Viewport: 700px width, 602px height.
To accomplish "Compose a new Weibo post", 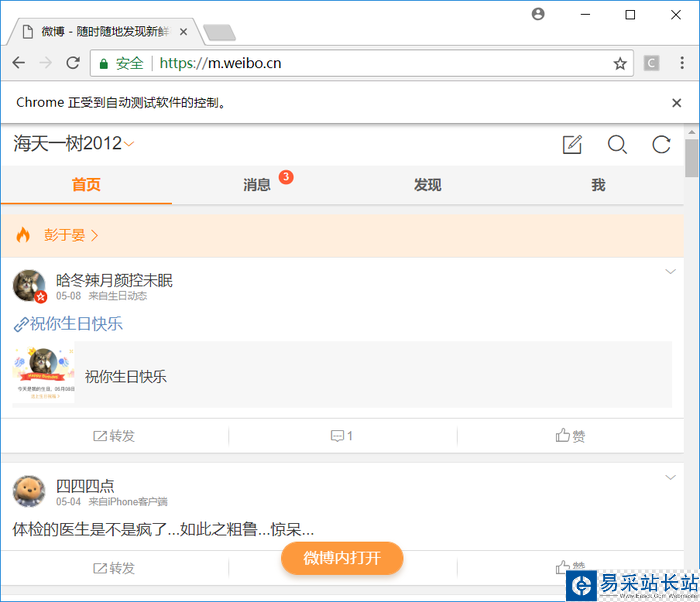I will [x=572, y=144].
